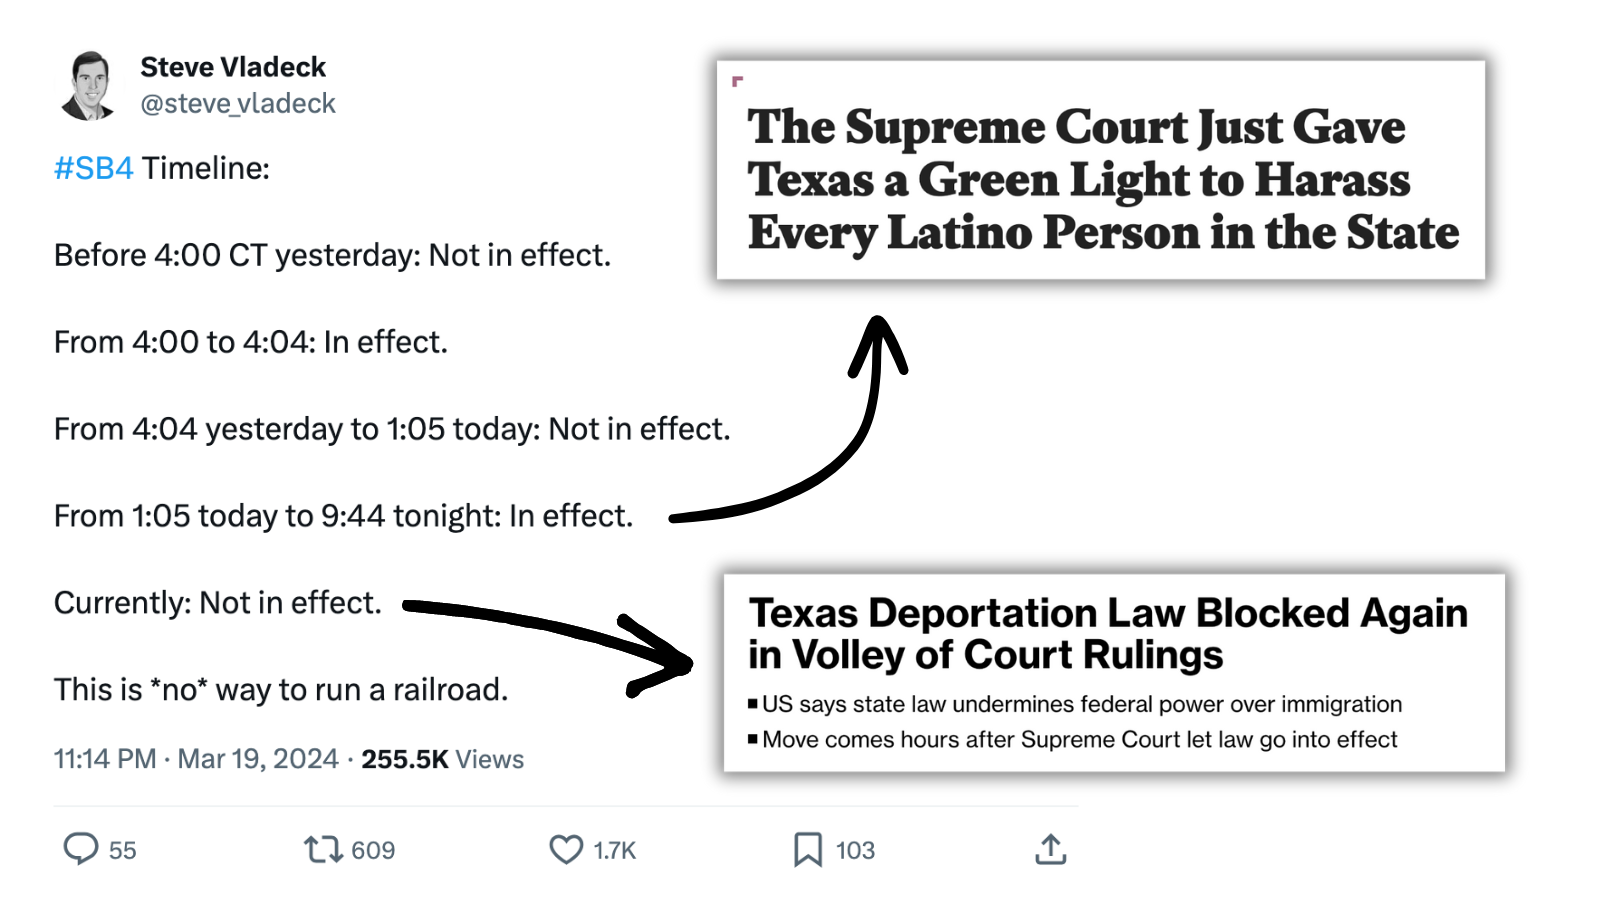Open the Texas Deportation Law Blocked Again headline
This screenshot has width=1600, height=900.
(x=1108, y=633)
